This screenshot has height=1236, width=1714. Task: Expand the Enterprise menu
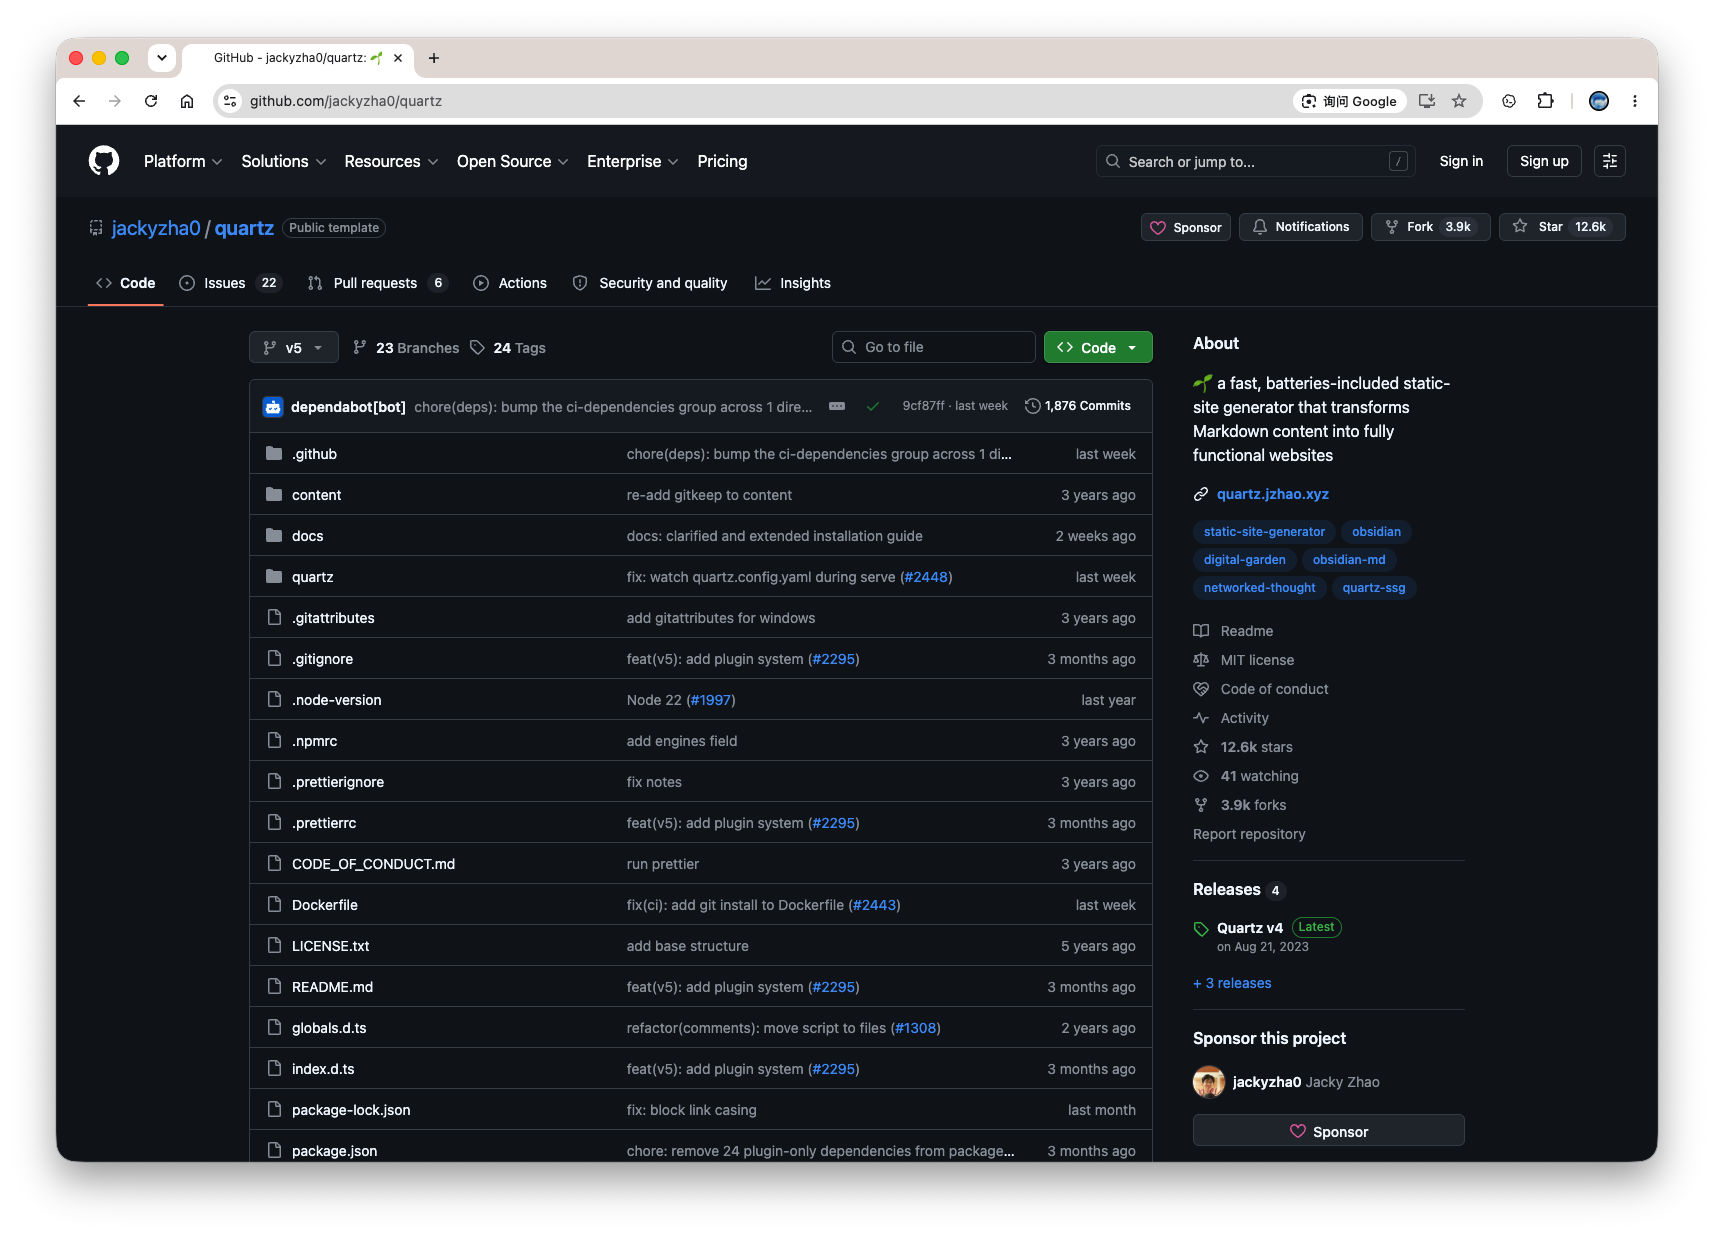(632, 161)
